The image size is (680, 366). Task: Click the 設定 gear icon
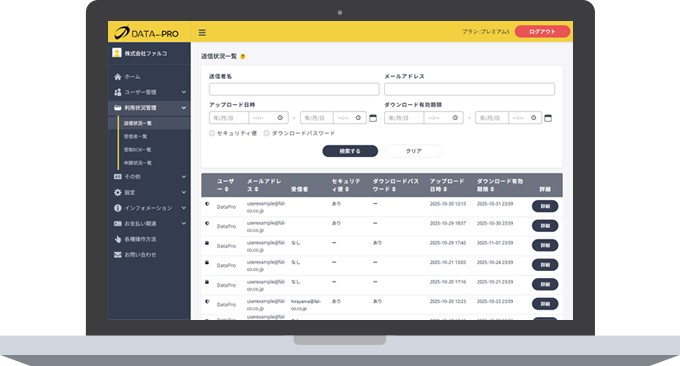118,193
